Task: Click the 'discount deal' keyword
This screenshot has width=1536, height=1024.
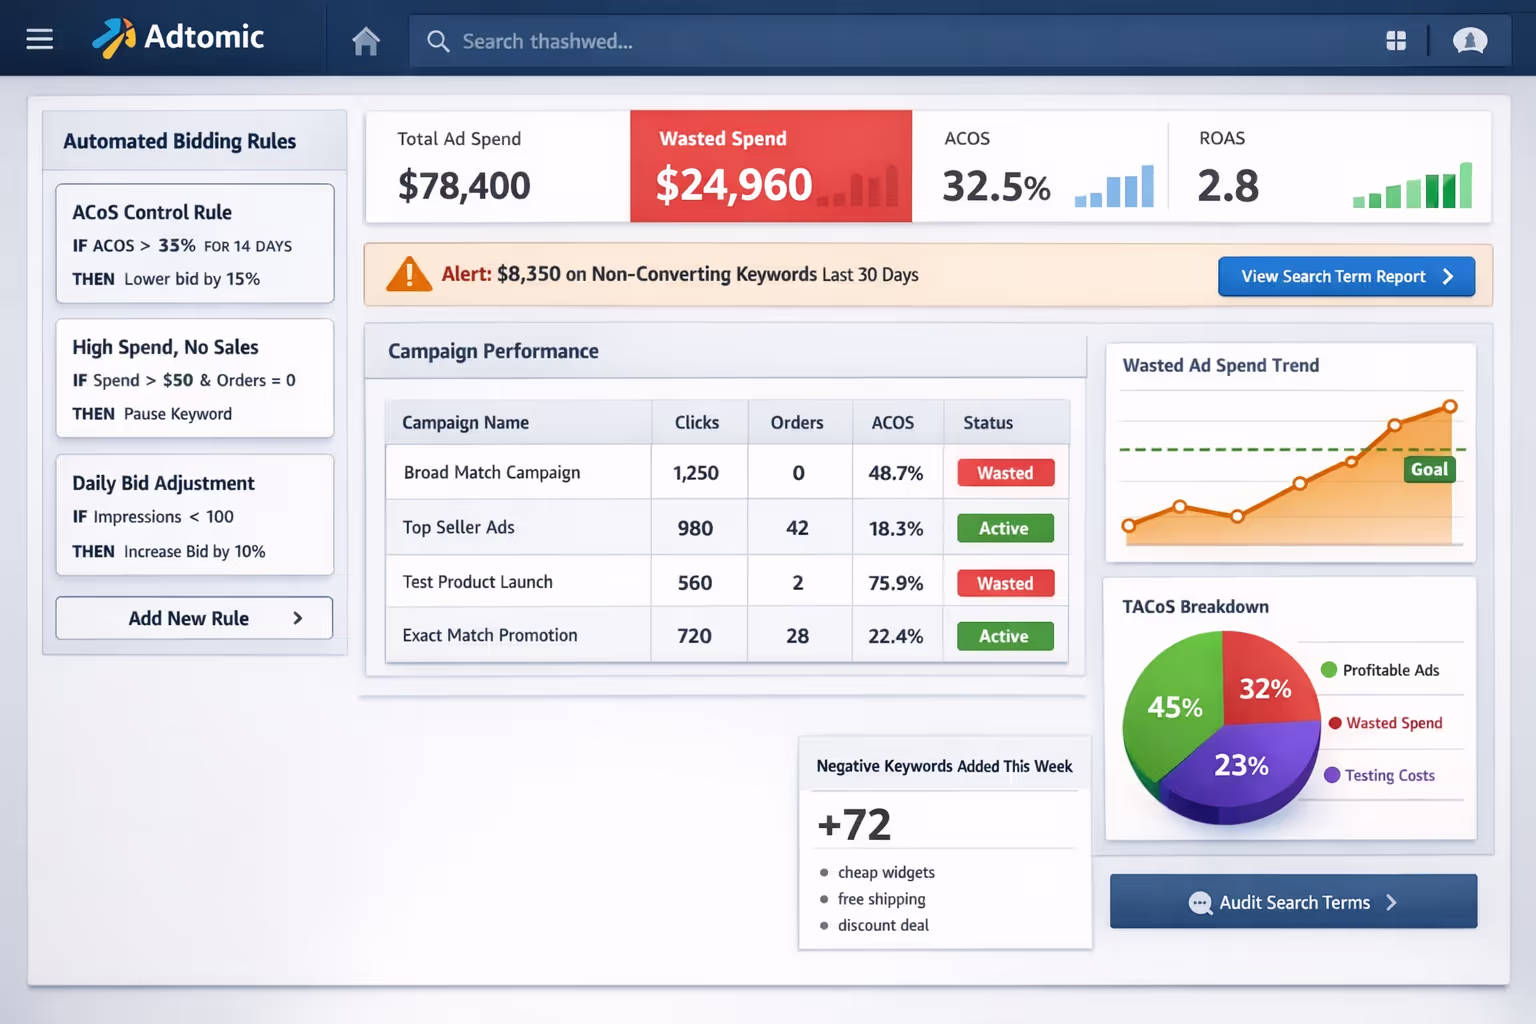Action: (883, 925)
